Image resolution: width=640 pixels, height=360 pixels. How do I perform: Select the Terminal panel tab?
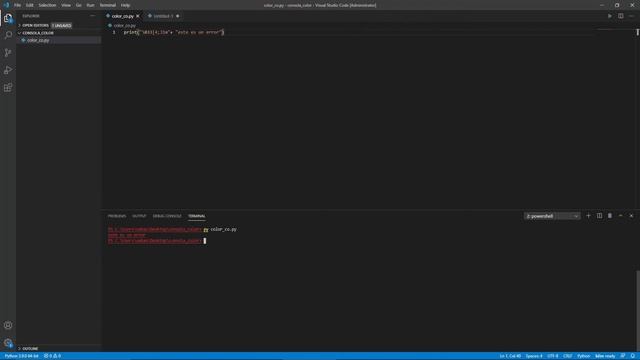click(197, 216)
